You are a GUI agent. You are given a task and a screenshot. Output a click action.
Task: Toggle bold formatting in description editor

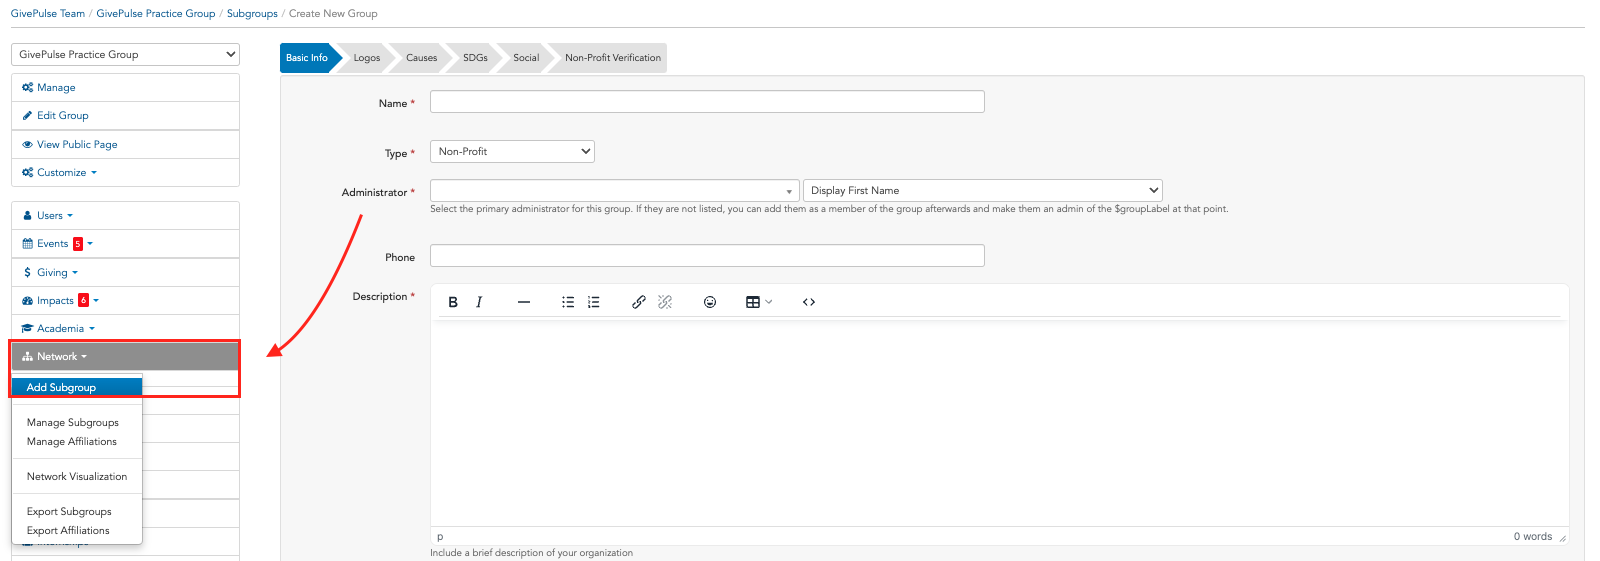(453, 302)
